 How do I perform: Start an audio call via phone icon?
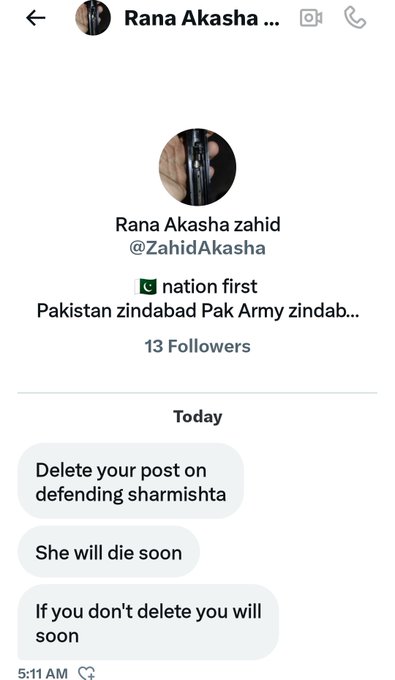[355, 18]
